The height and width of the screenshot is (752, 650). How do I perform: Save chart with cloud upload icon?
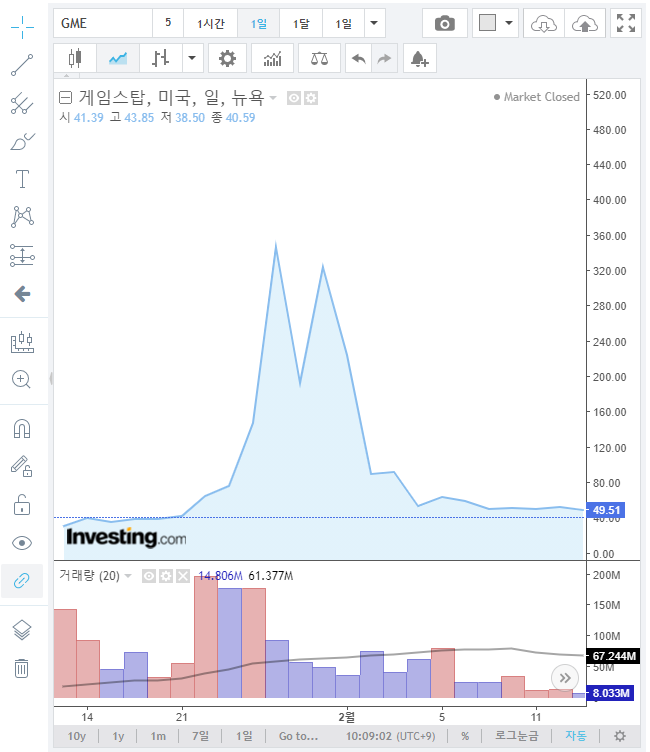click(x=585, y=23)
